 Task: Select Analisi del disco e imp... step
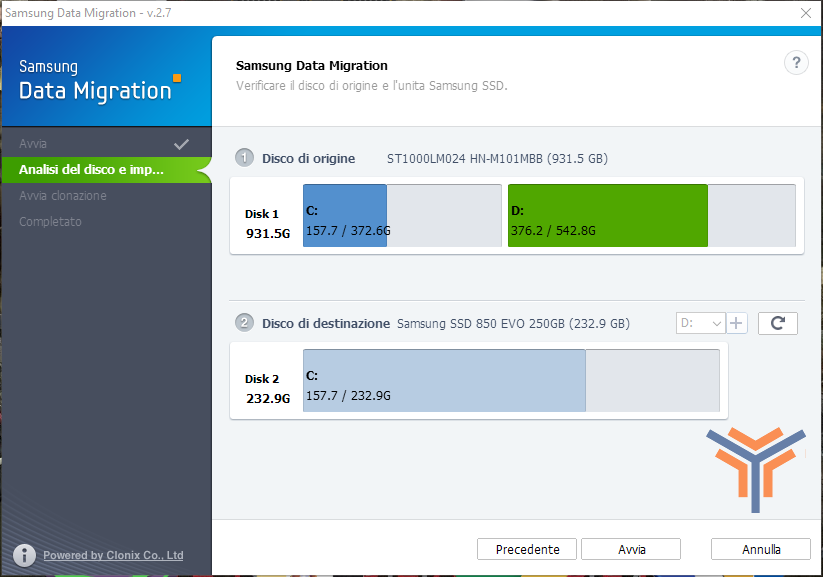106,170
